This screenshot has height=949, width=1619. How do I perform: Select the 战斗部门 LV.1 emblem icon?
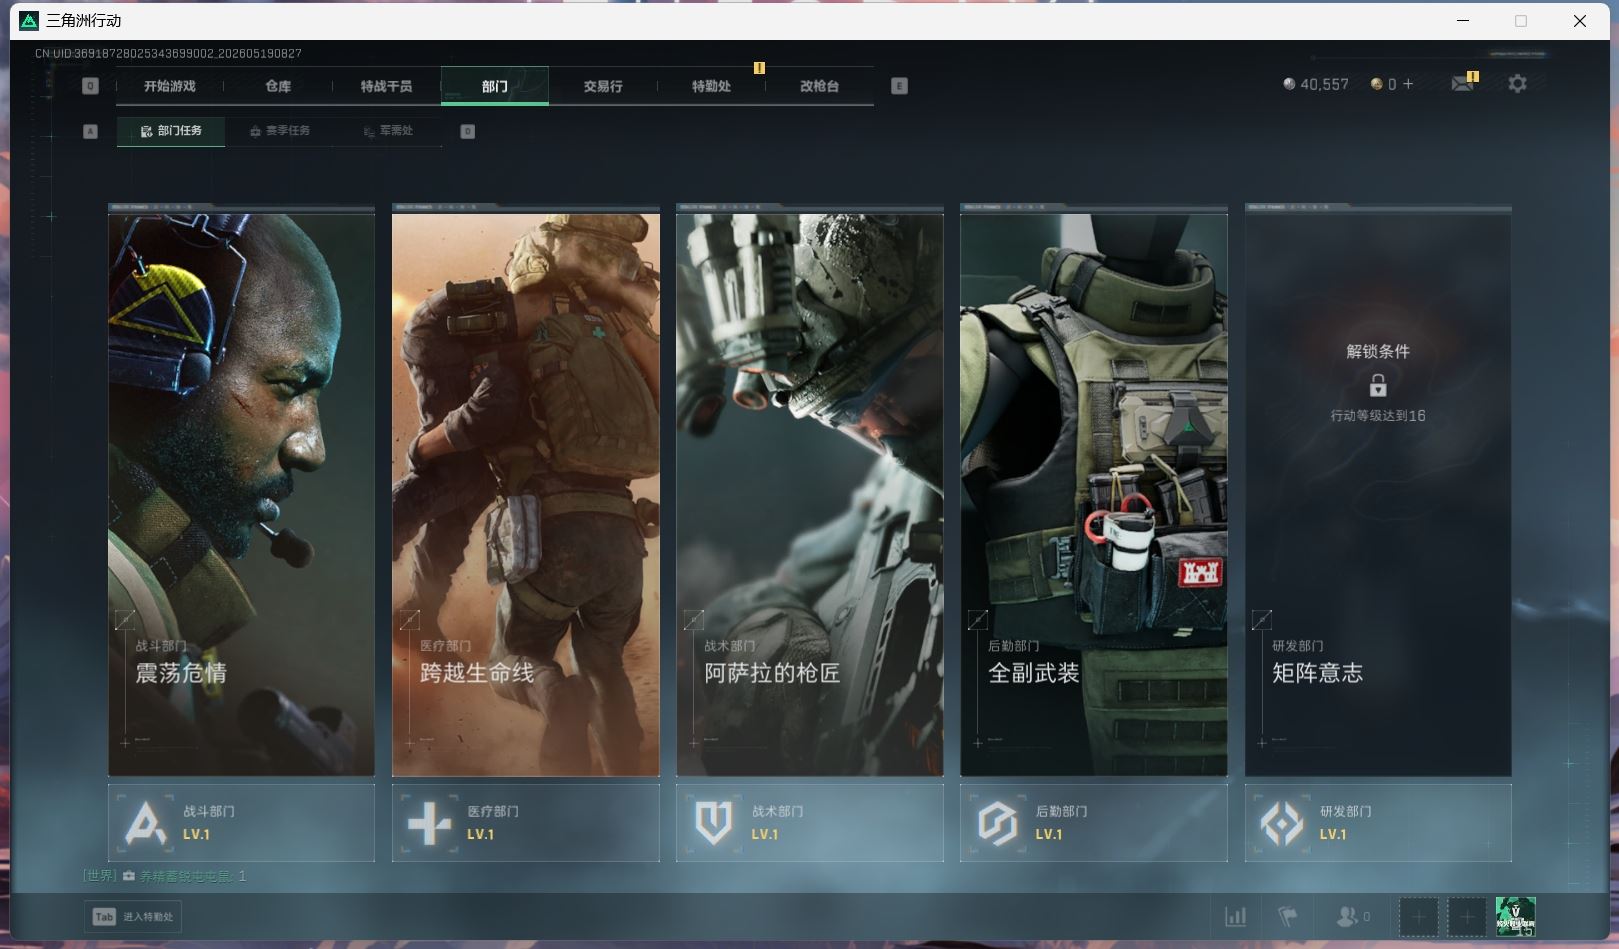(146, 823)
